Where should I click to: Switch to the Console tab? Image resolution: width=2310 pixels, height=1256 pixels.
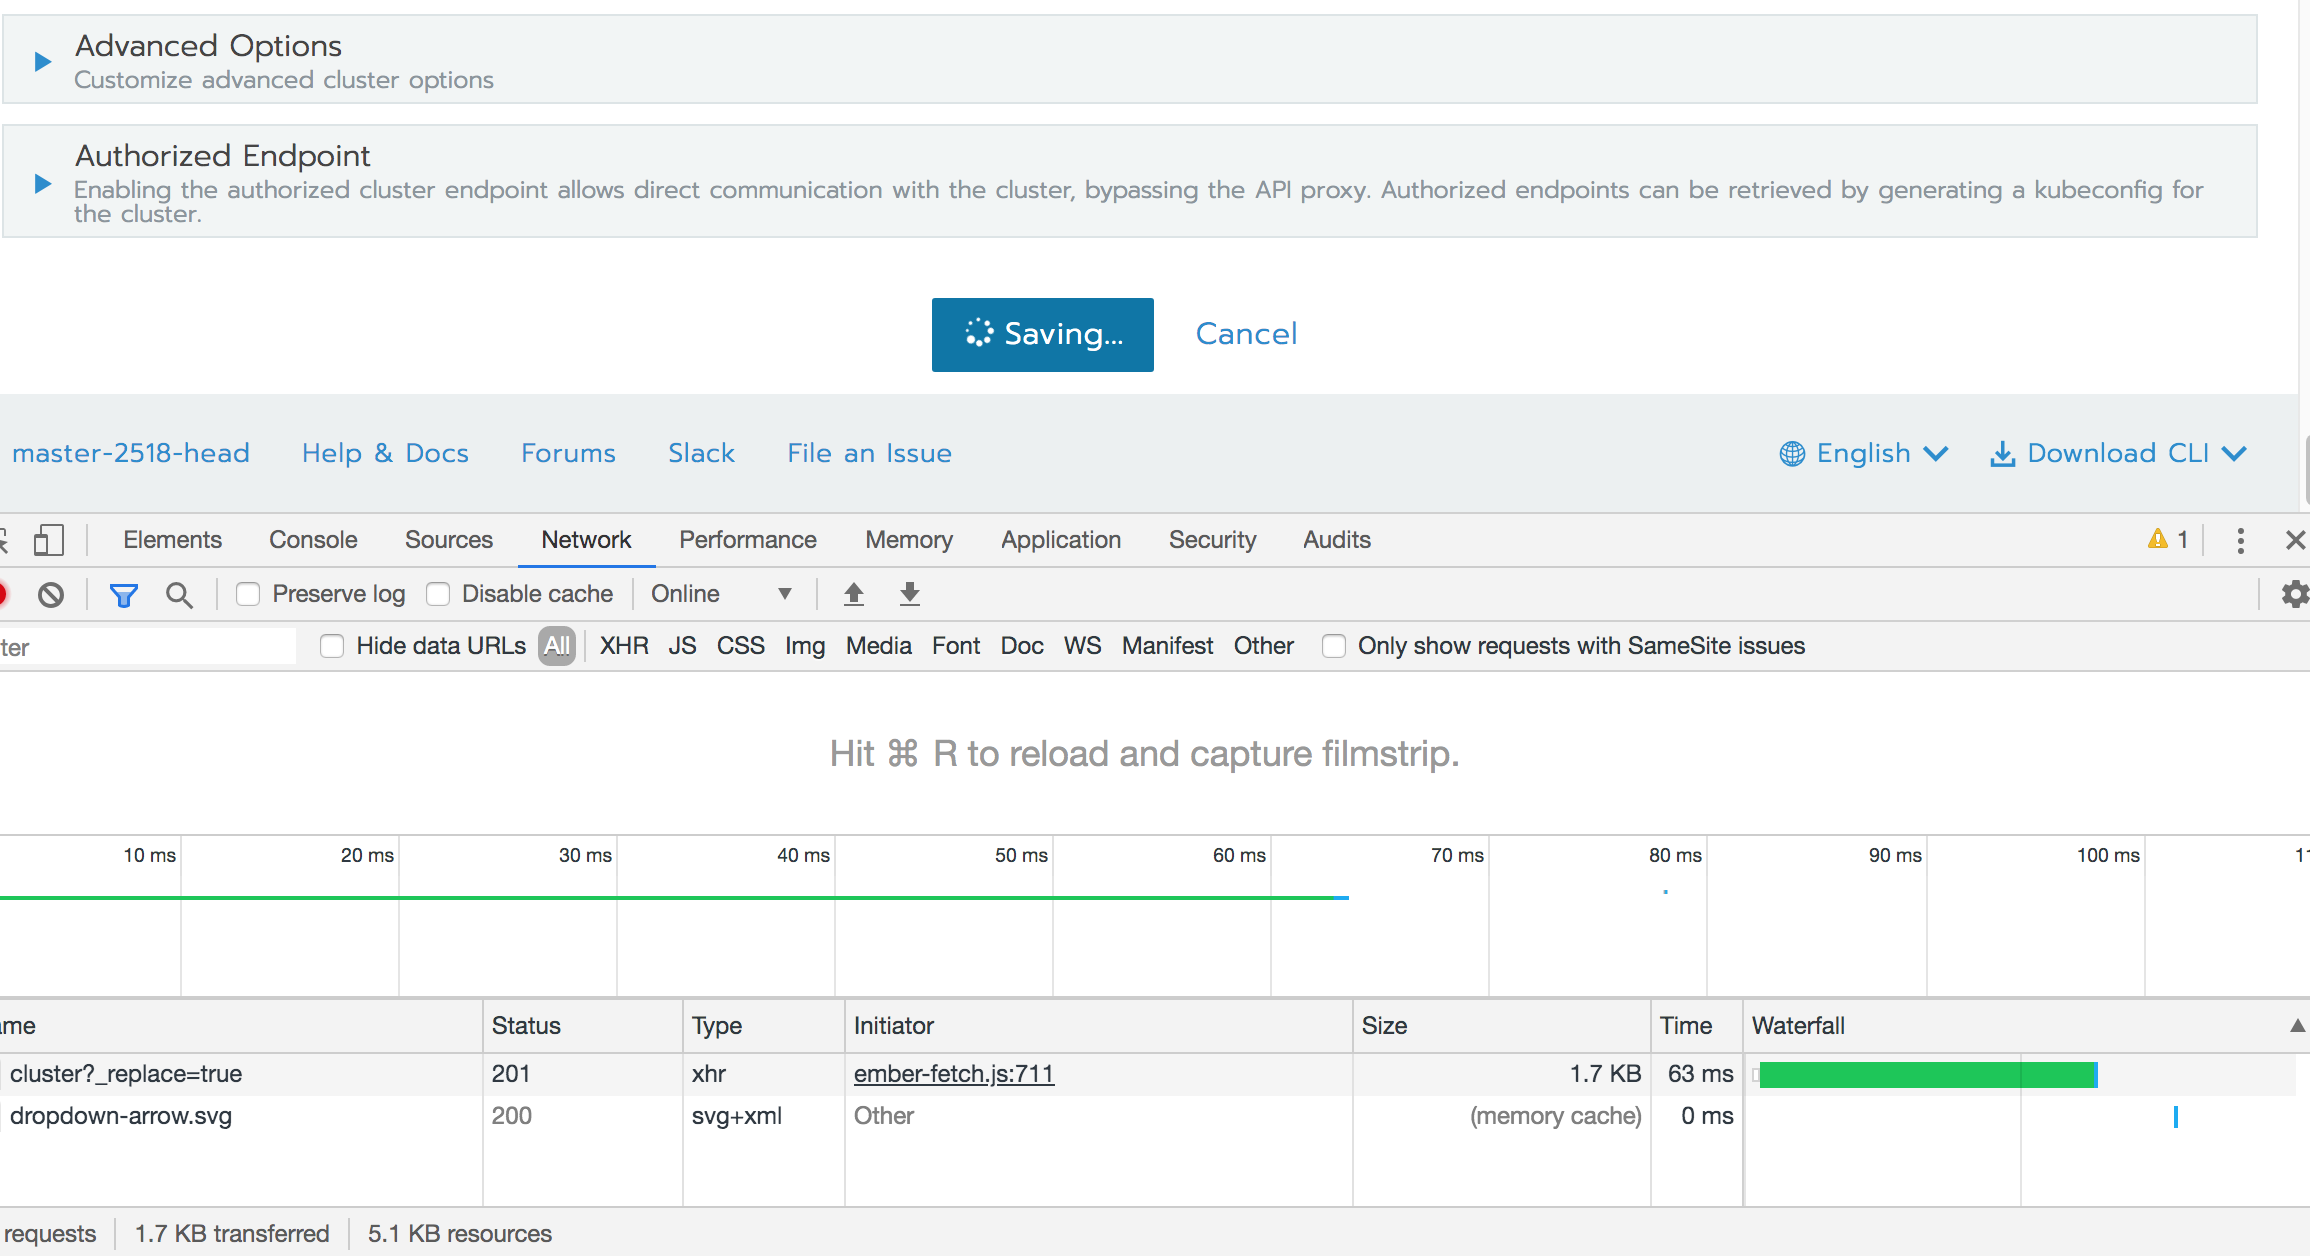(x=313, y=540)
